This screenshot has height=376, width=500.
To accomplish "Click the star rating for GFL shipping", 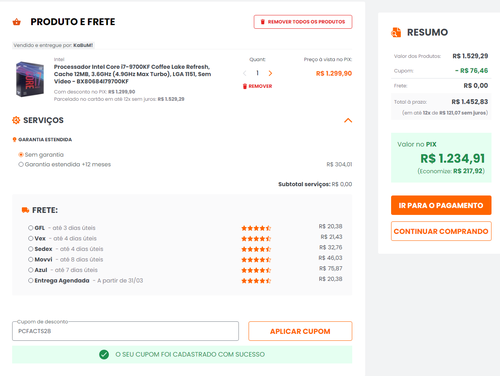I will coord(256,228).
